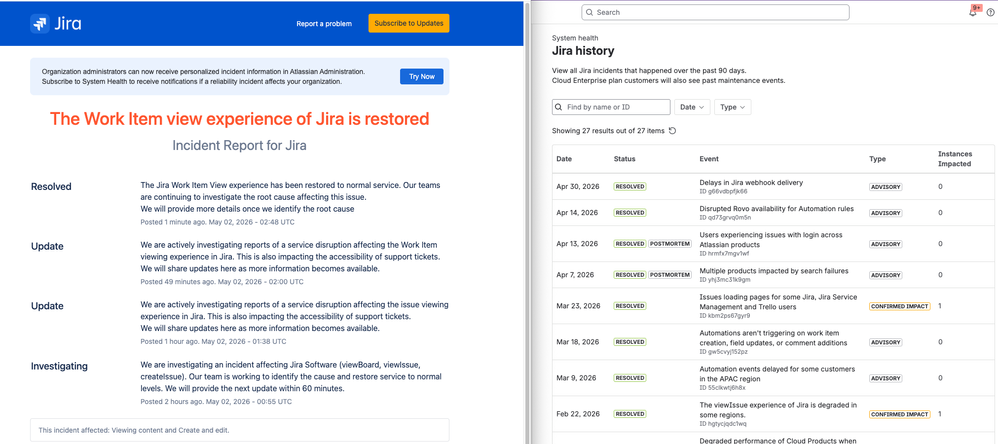998x444 pixels.
Task: Open Delays in Jira webhook delivery event
Action: 751,183
